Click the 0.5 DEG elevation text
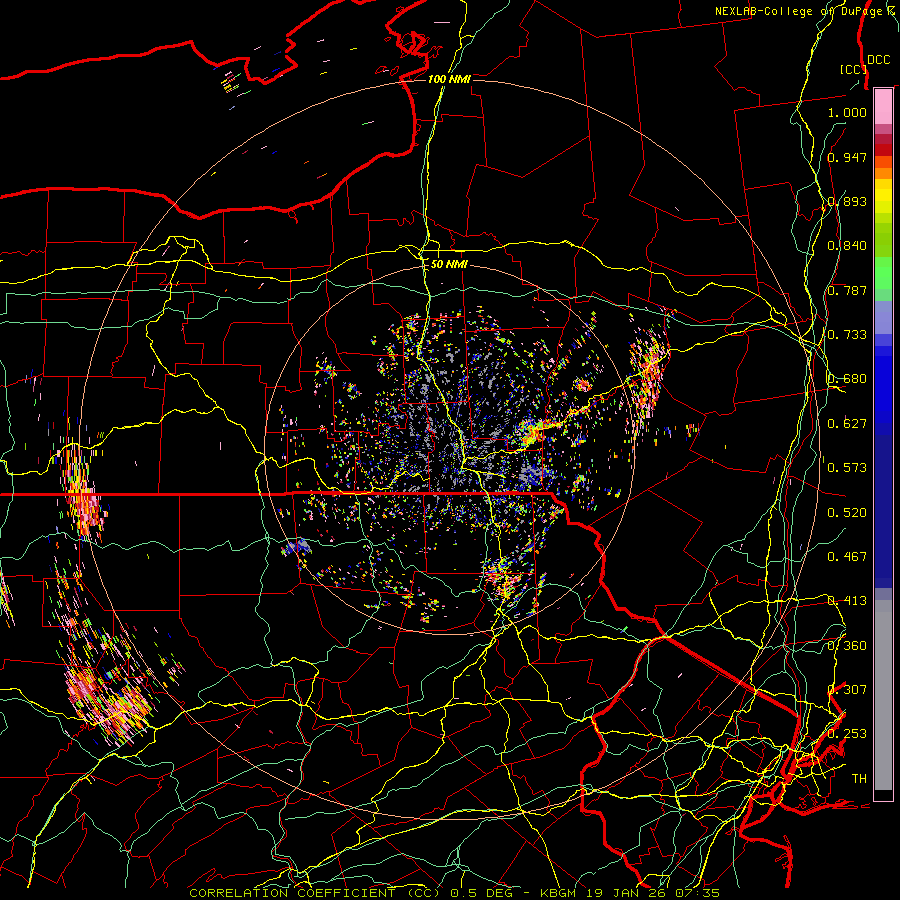This screenshot has width=900, height=900. [x=482, y=893]
